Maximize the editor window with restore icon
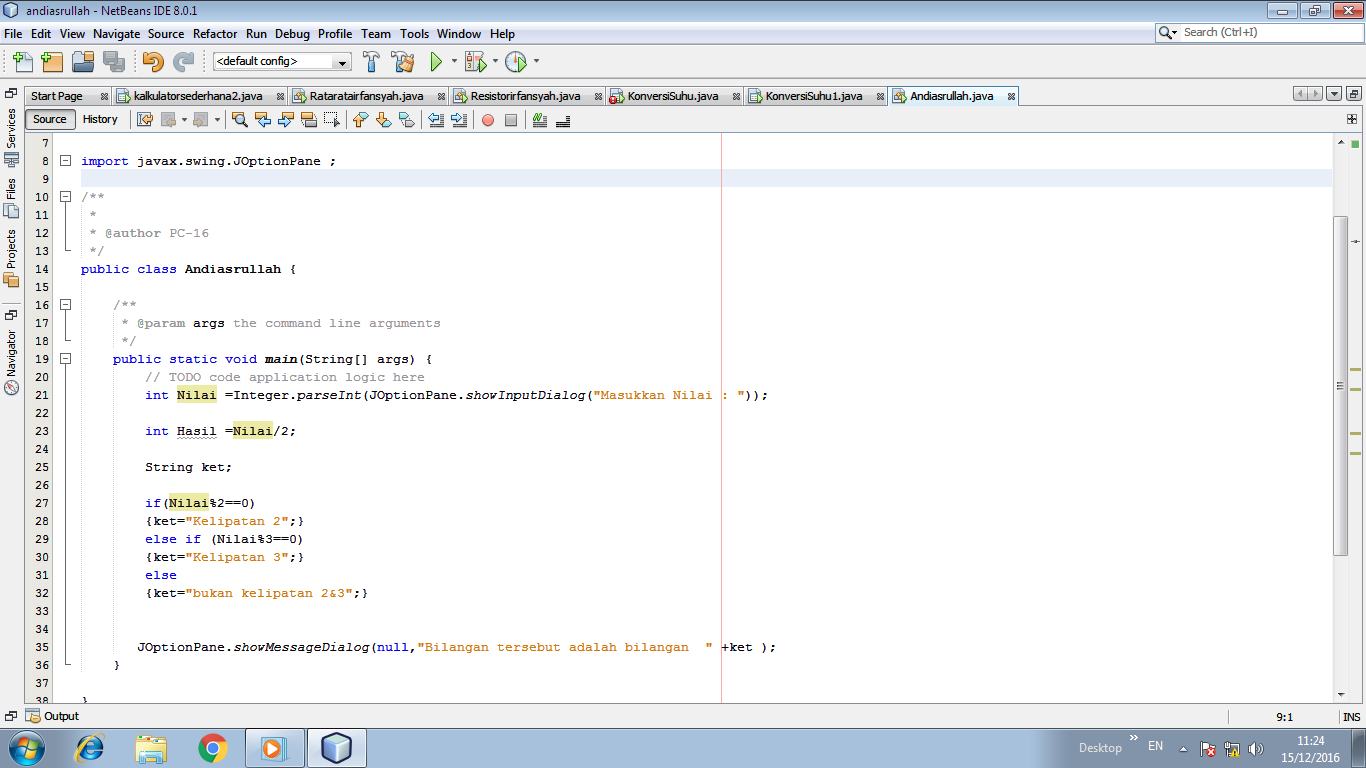This screenshot has width=1366, height=768. 1354,94
